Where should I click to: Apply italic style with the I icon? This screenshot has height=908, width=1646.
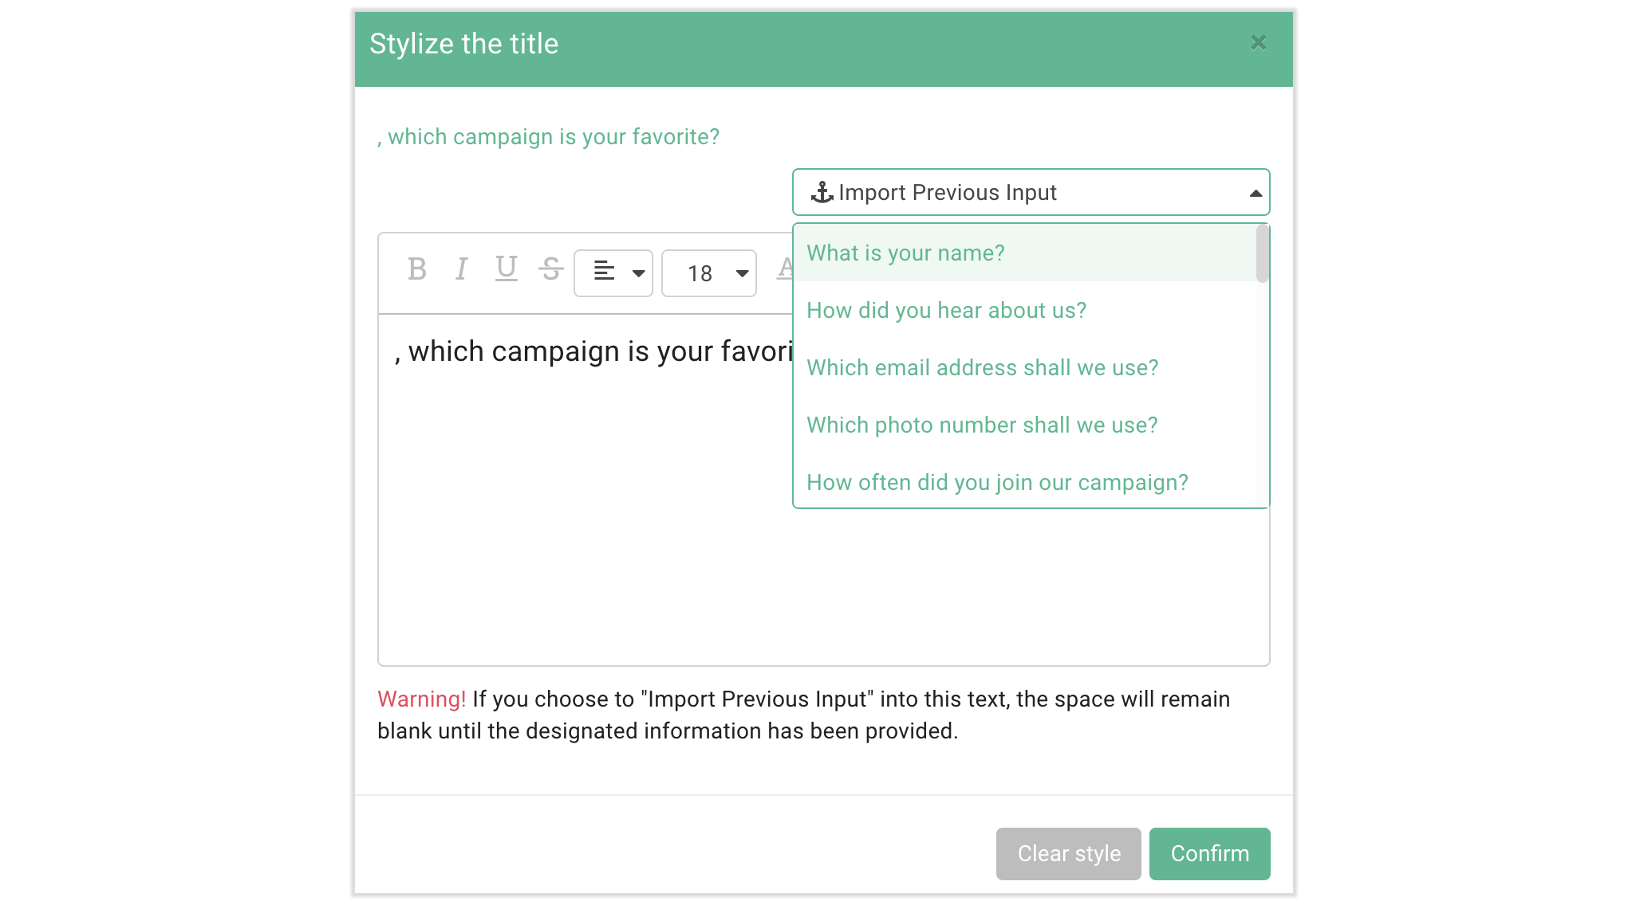[x=461, y=269]
